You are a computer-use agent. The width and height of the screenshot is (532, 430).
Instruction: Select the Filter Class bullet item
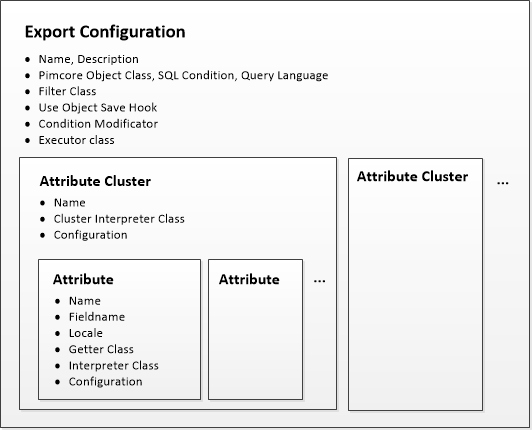tap(67, 91)
